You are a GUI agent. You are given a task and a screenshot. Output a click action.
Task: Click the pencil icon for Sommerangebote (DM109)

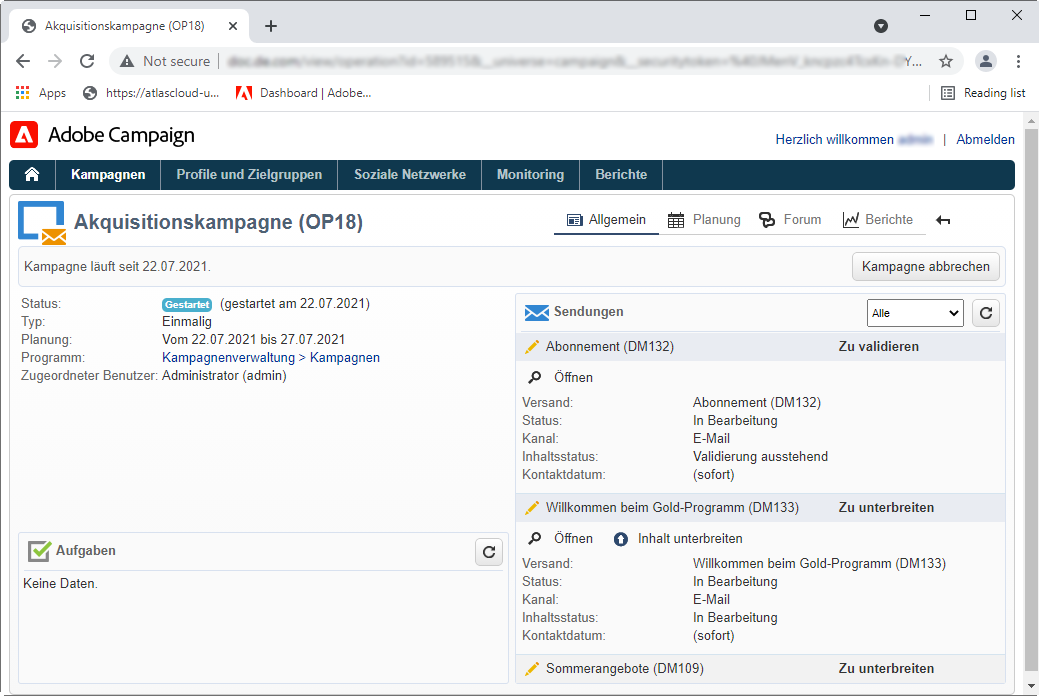pyautogui.click(x=531, y=669)
